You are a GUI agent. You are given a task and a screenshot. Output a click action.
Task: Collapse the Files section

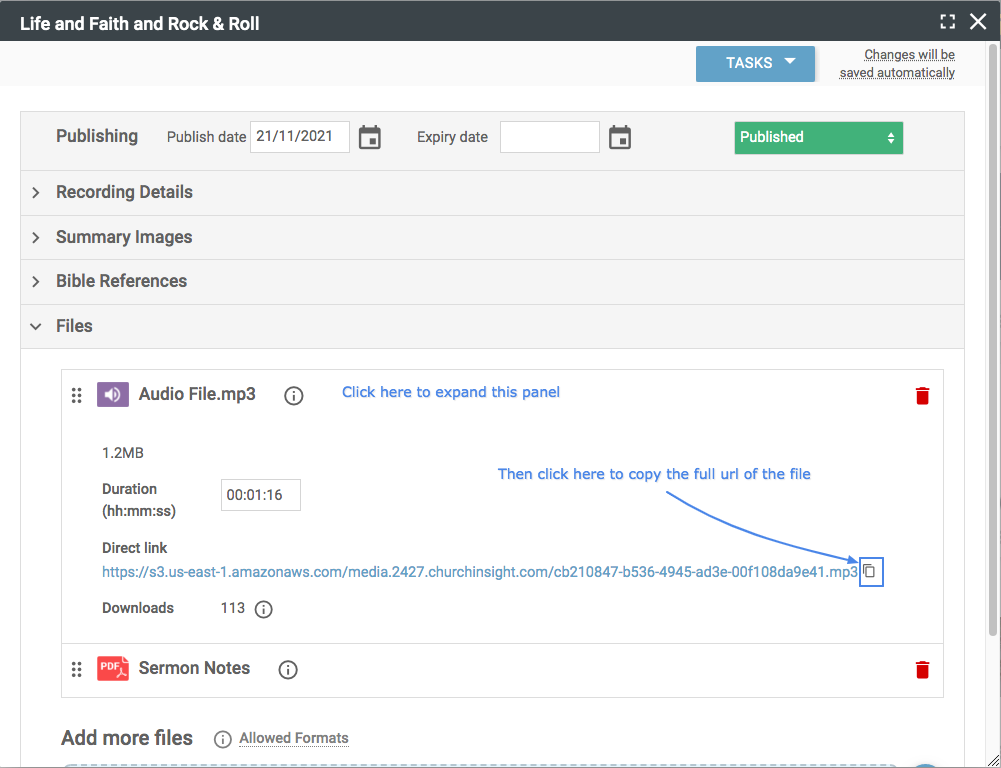74,326
